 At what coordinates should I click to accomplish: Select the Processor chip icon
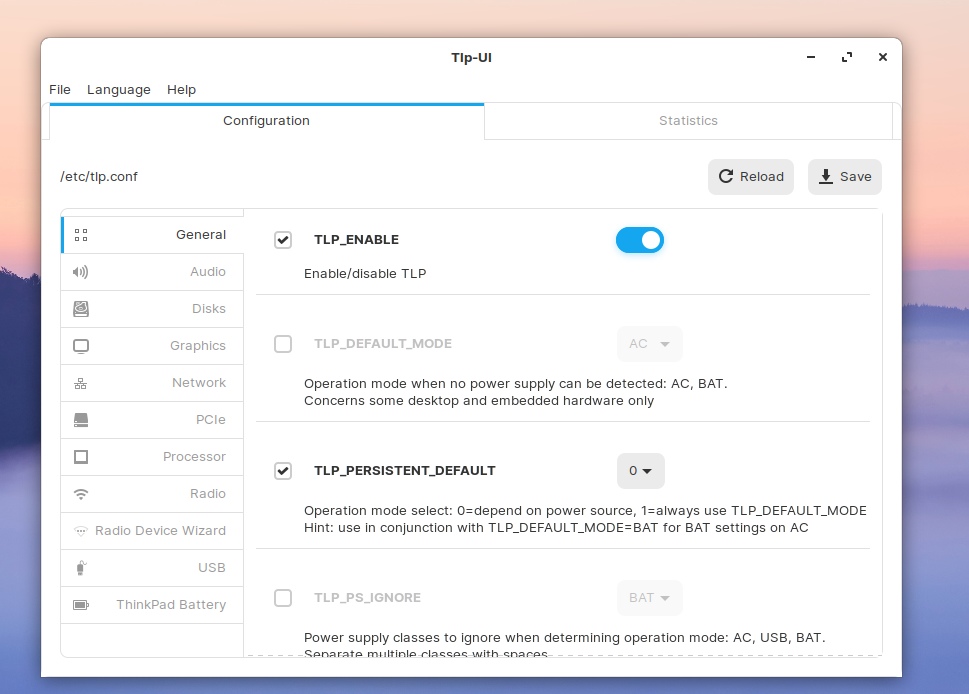tap(81, 457)
